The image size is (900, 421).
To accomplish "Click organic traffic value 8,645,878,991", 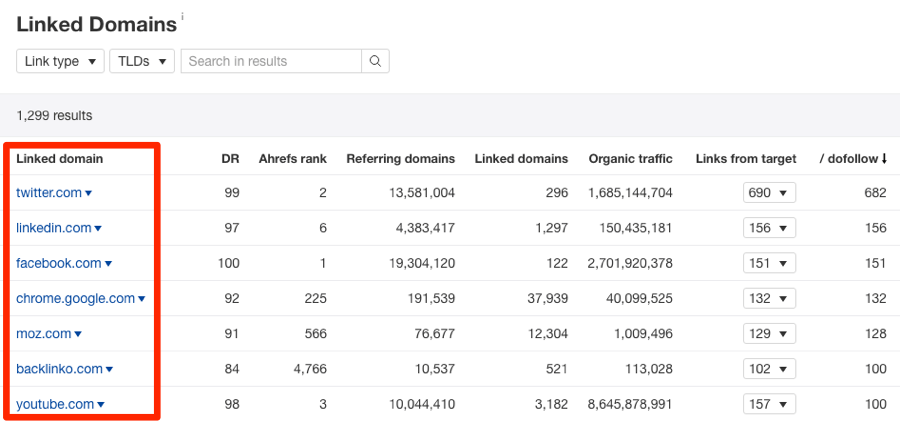I will point(630,404).
